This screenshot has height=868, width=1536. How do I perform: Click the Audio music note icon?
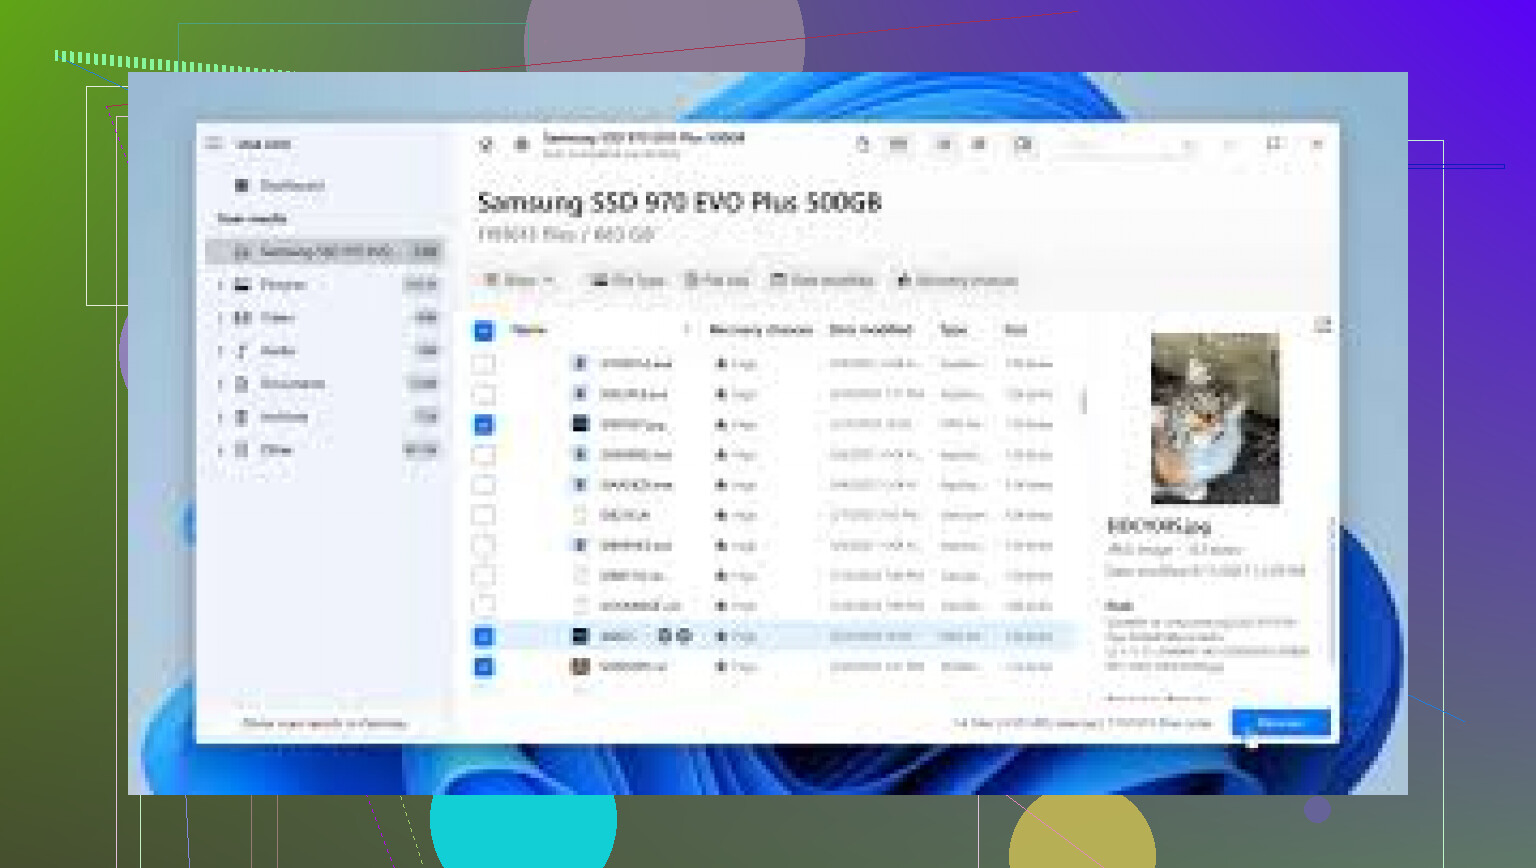[242, 351]
